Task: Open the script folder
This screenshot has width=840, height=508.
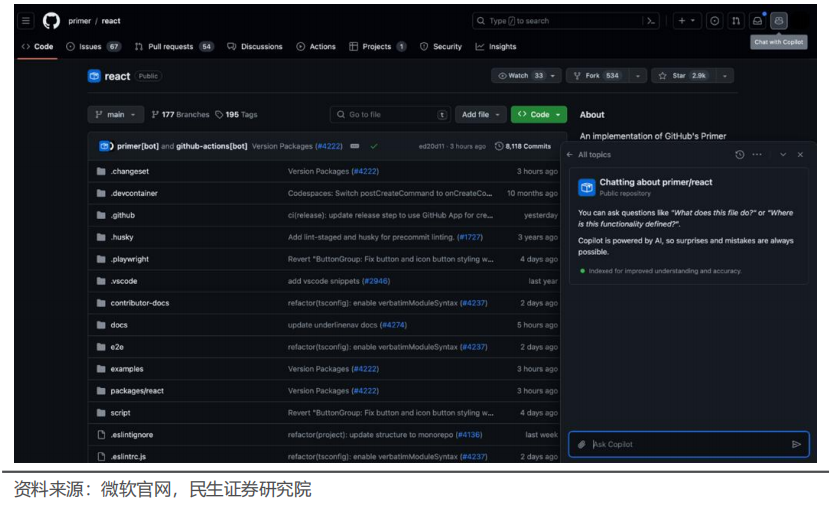Action: click(121, 413)
